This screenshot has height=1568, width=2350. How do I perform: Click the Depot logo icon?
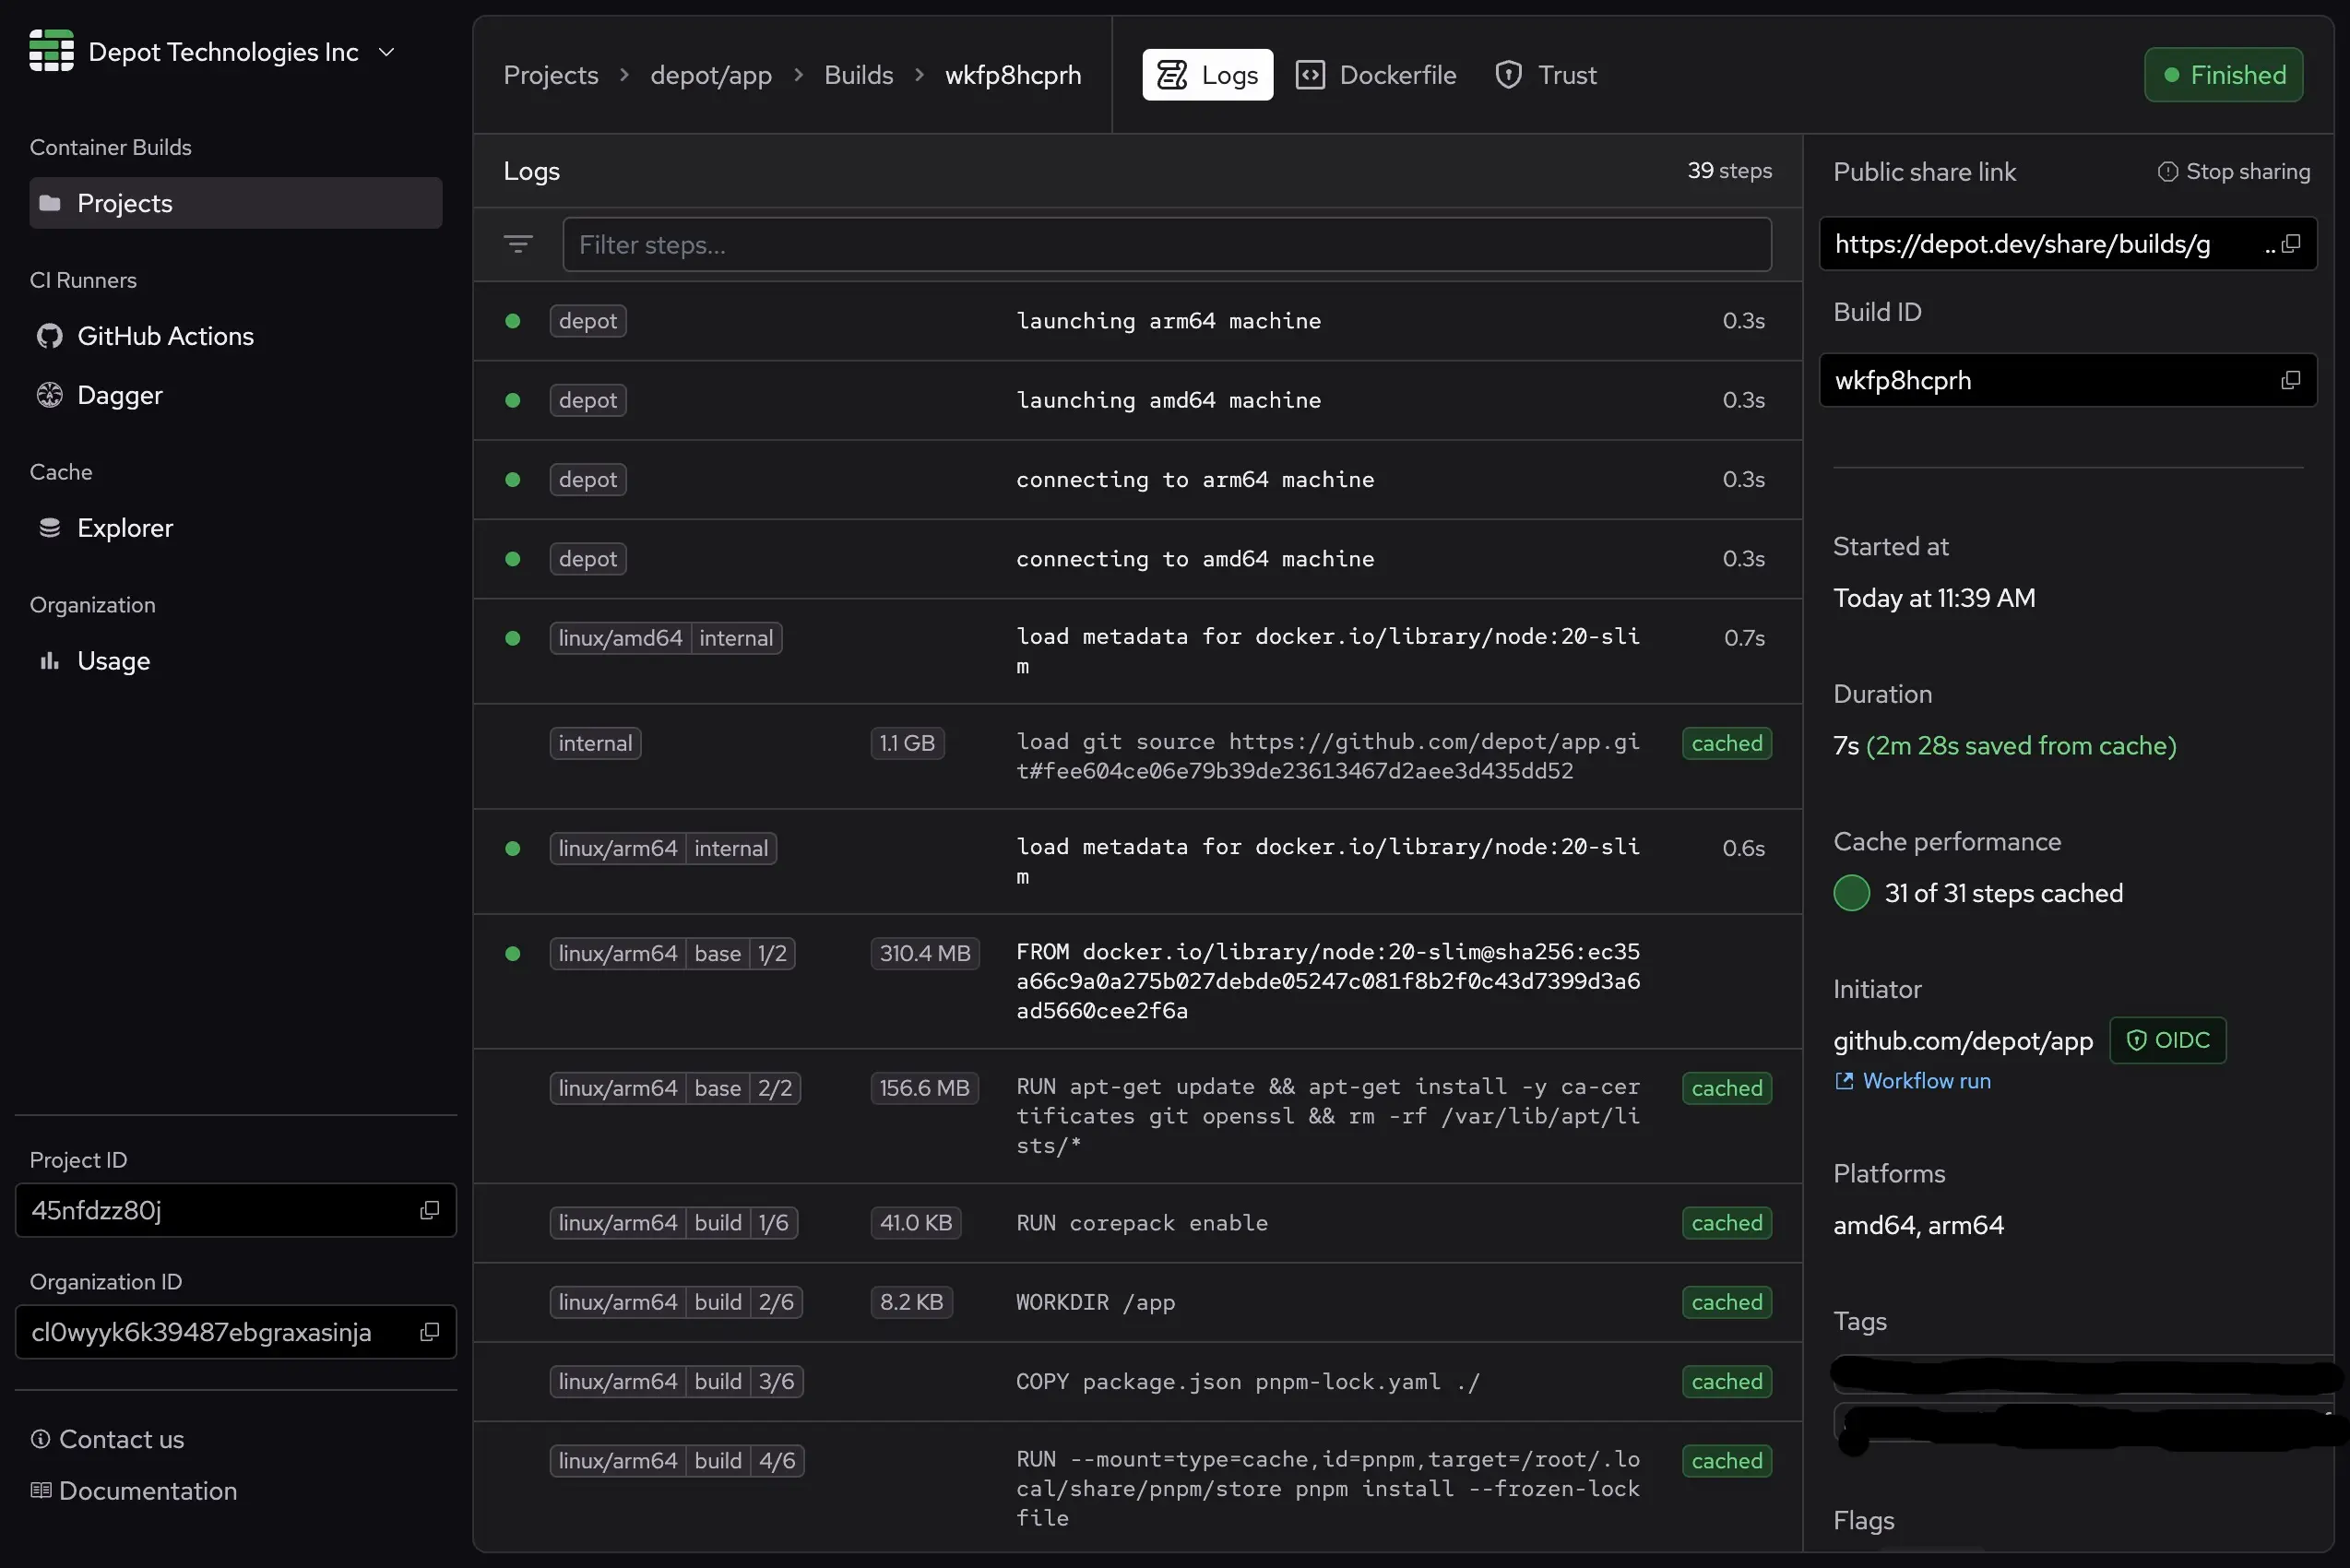pos(51,51)
